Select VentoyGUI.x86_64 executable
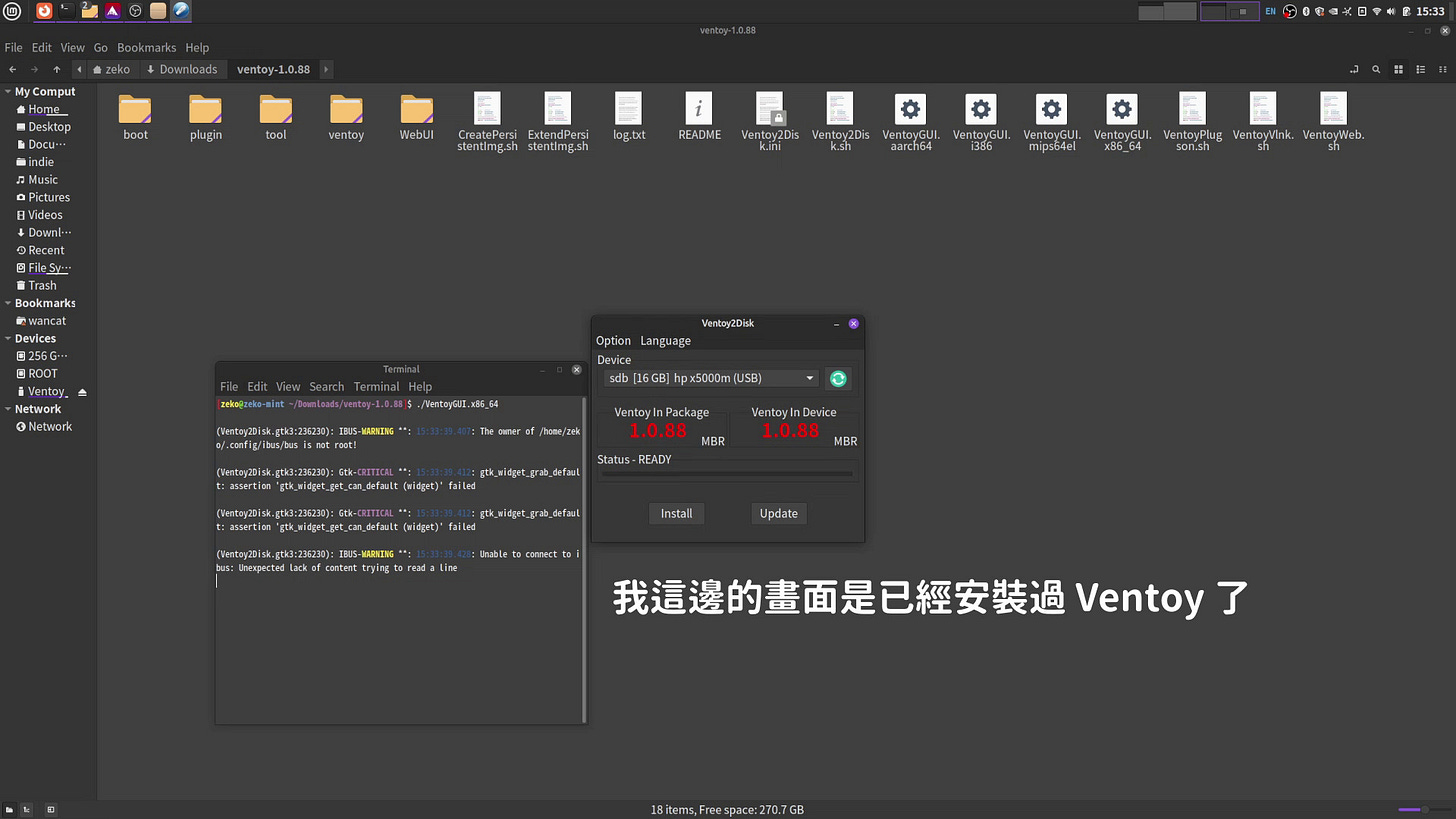Screen dimensions: 1456x819 click(x=1122, y=122)
